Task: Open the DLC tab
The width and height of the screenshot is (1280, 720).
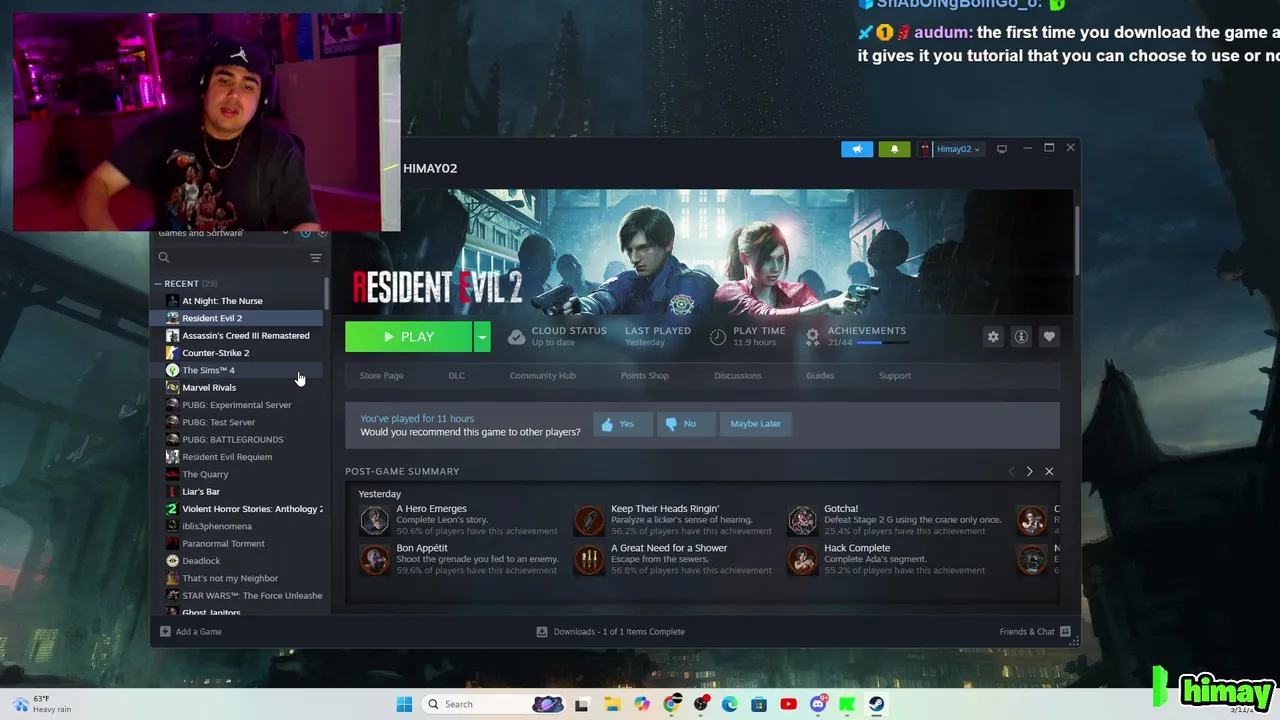Action: (456, 376)
